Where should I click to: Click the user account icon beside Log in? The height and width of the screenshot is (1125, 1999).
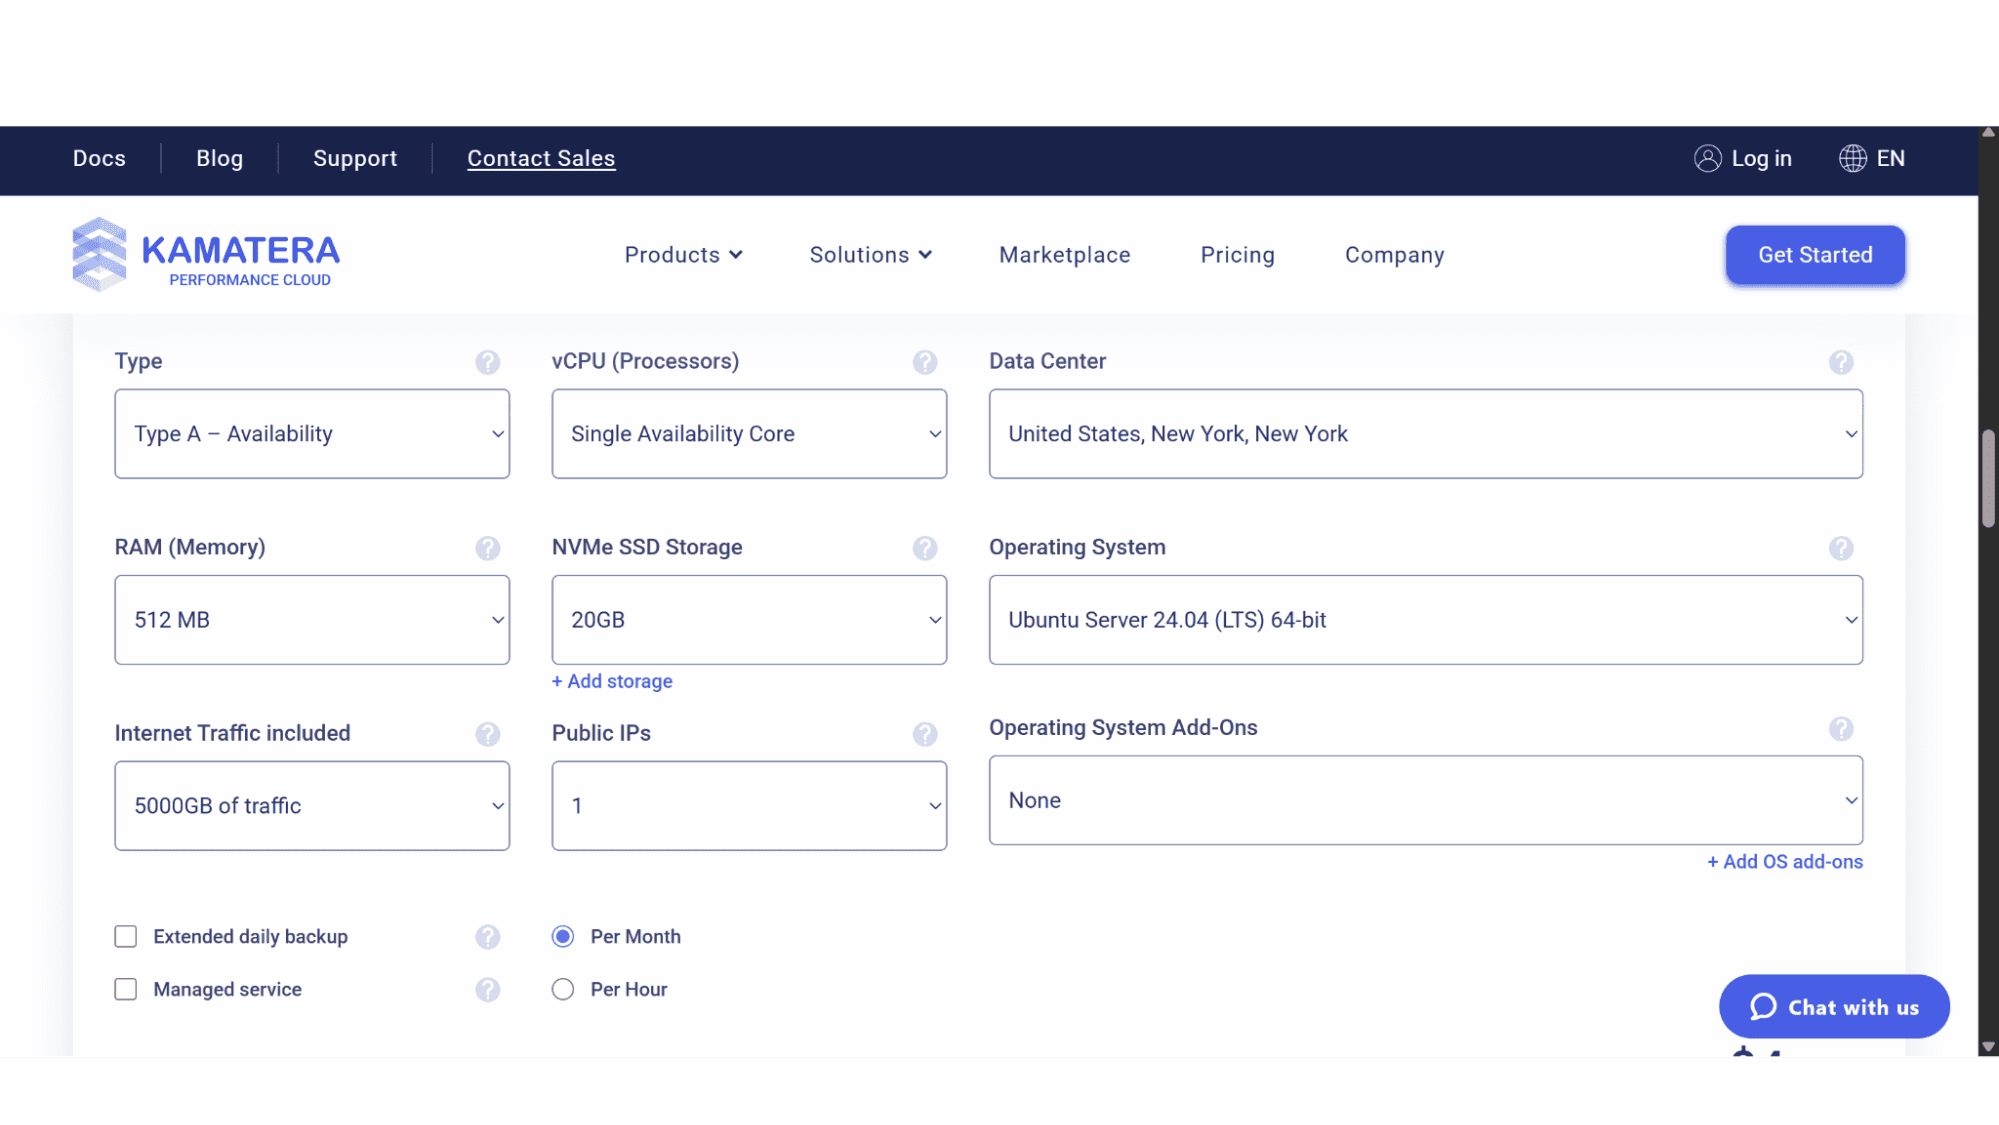point(1707,158)
